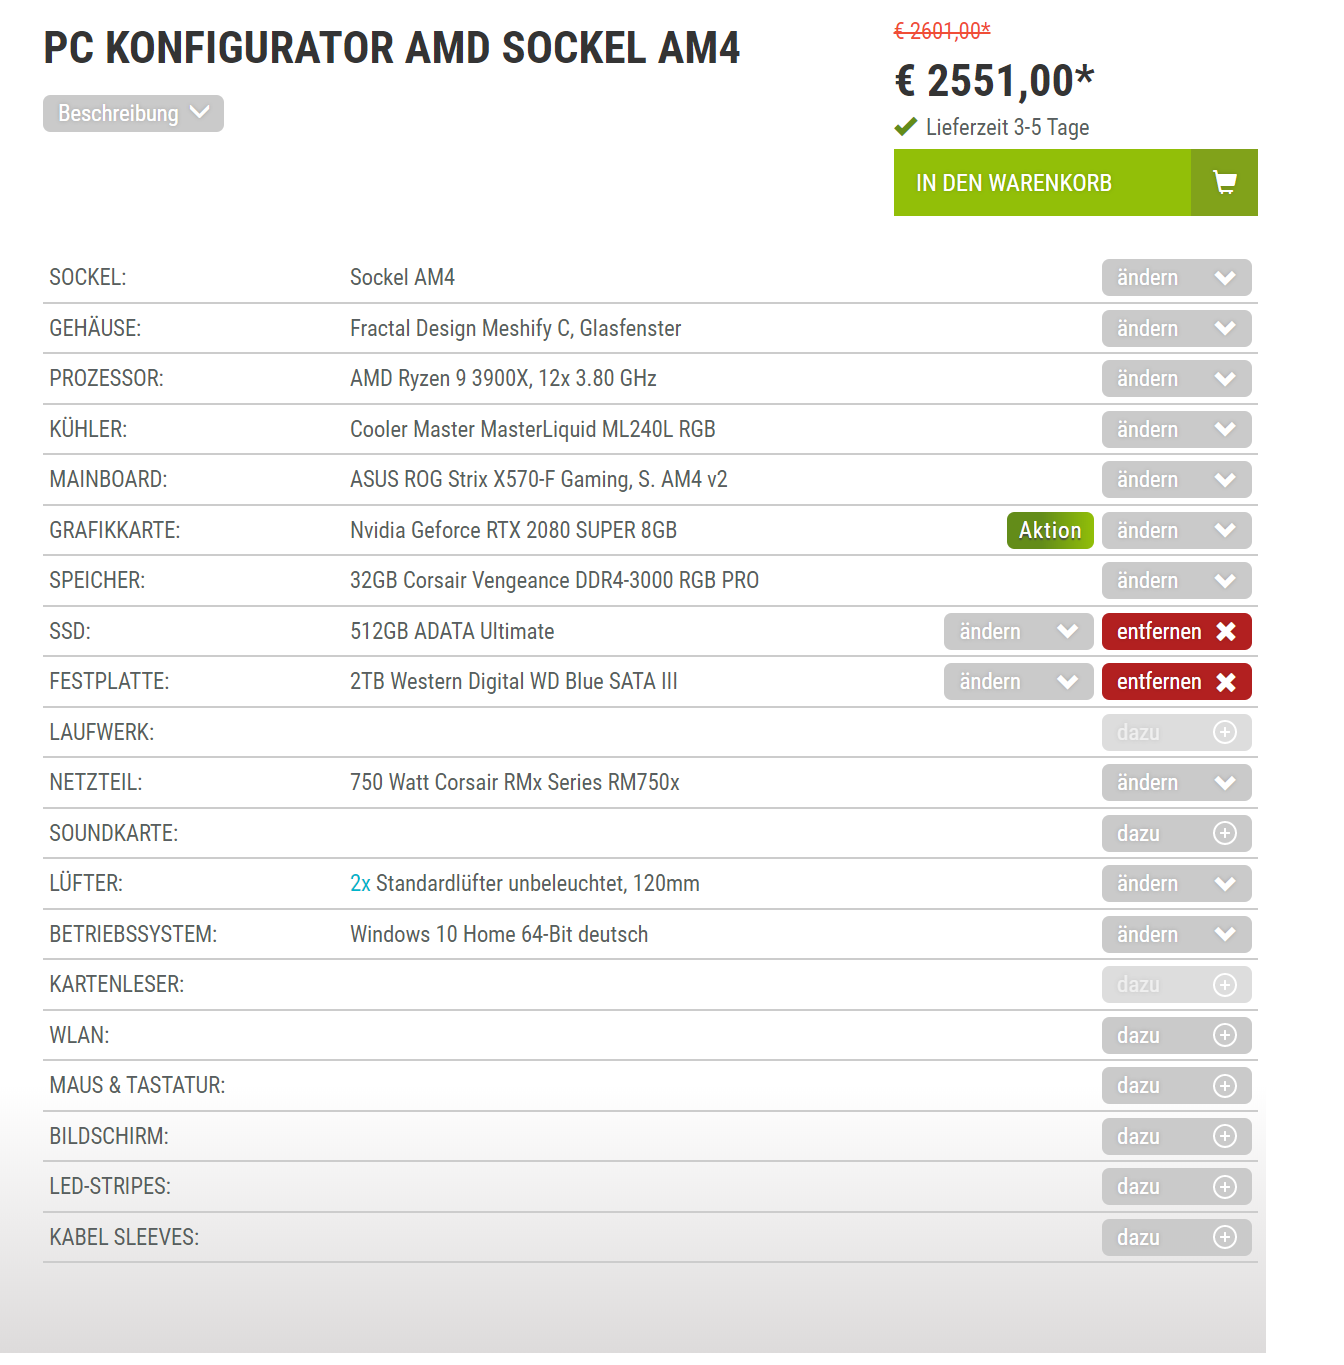
Task: Open the ändern dropdown for Prozessor
Action: point(1177,379)
